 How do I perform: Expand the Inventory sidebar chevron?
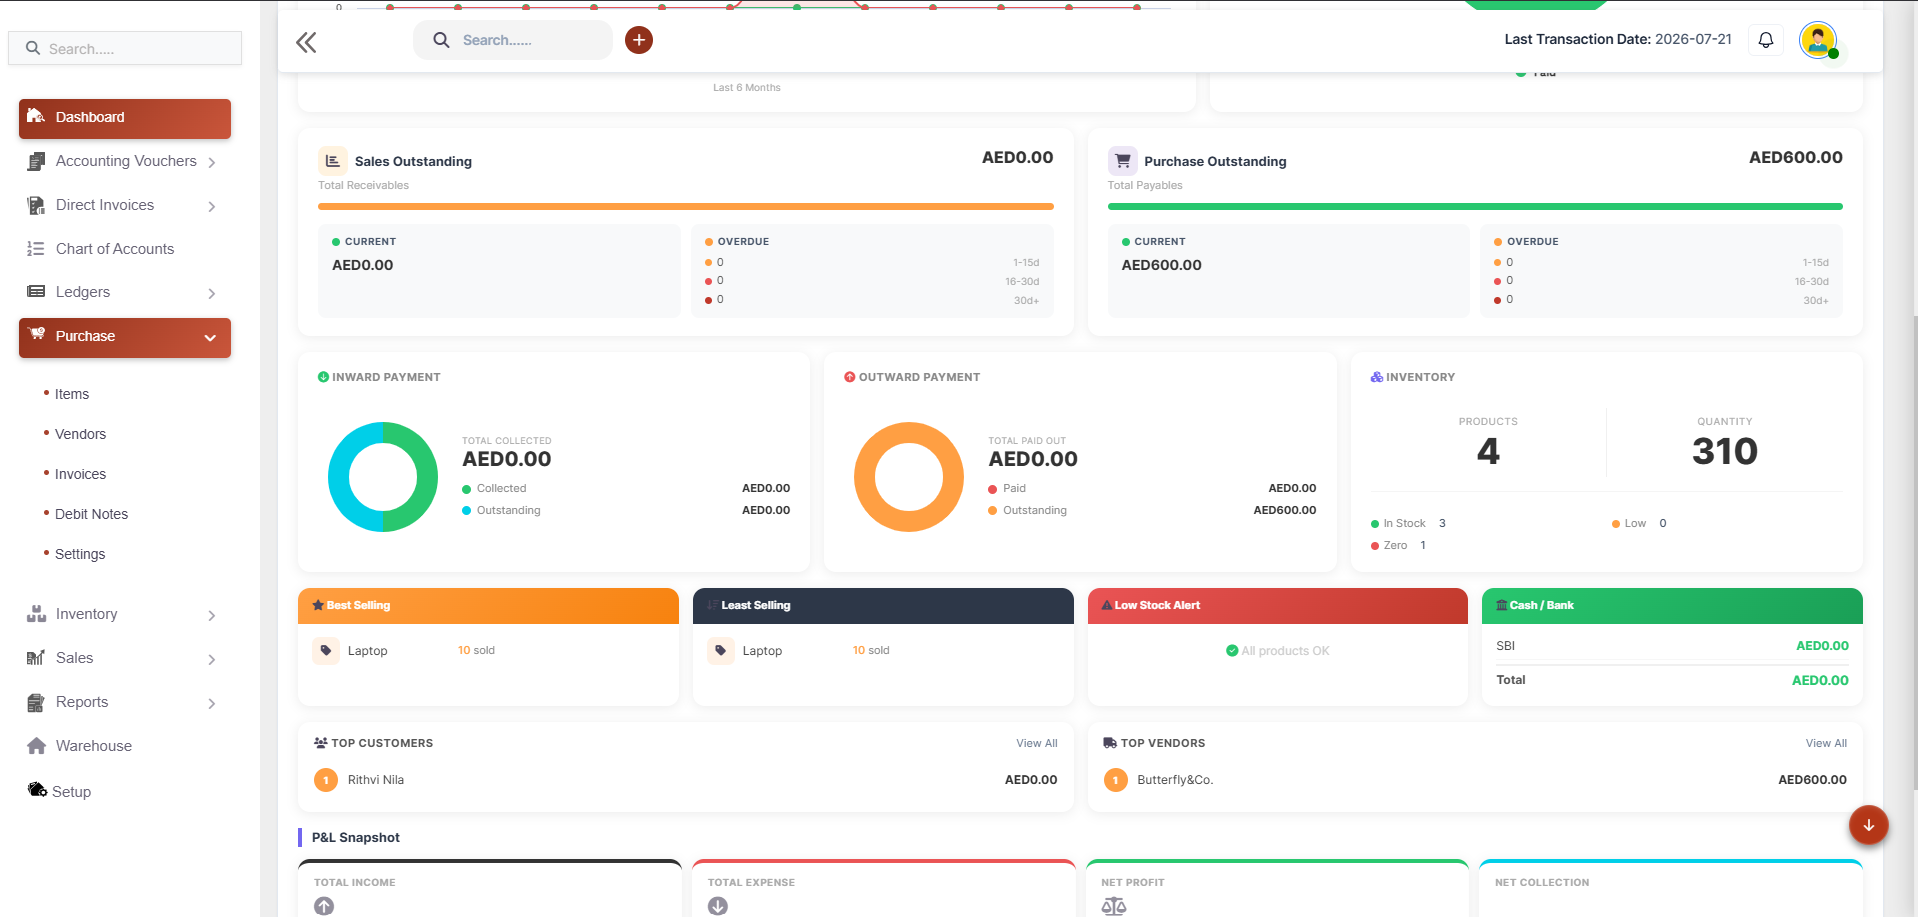(212, 615)
